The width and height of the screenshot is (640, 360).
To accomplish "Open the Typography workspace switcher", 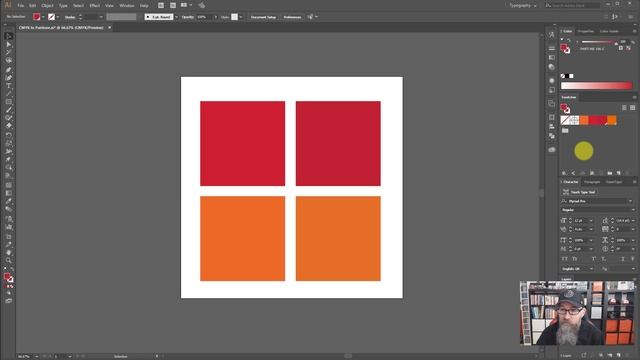I will 523,6.
